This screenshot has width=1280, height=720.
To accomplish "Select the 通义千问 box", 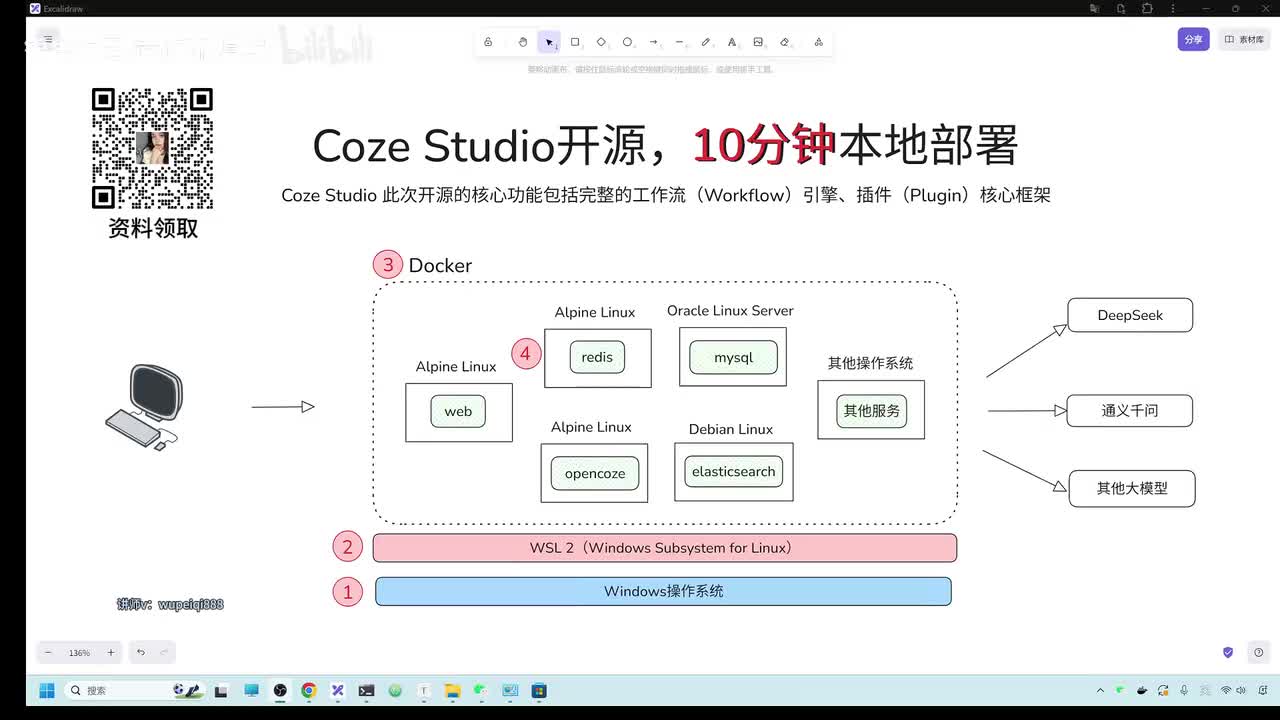I will pos(1130,410).
